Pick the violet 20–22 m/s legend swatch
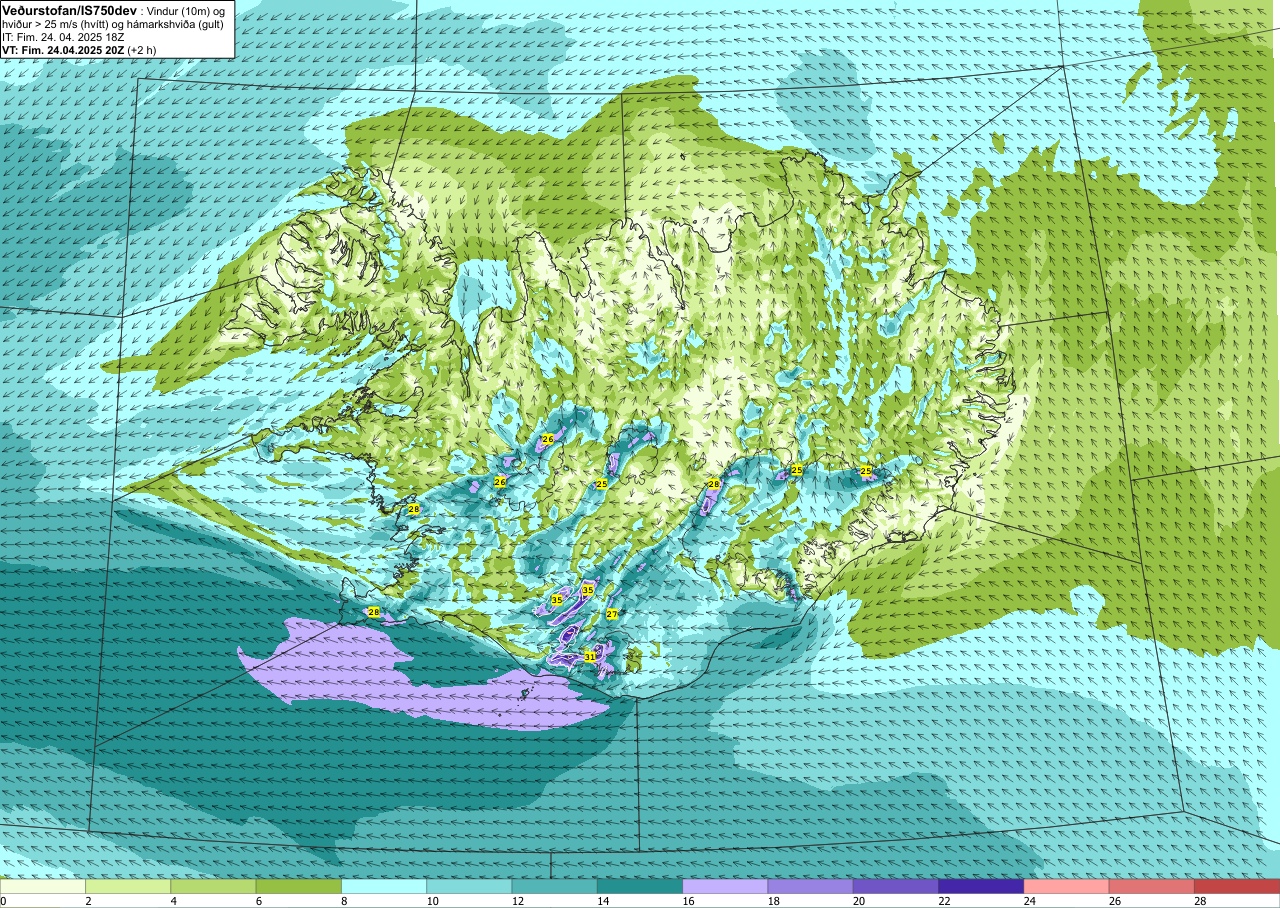Screen dimensions: 1280x908 click(x=896, y=886)
